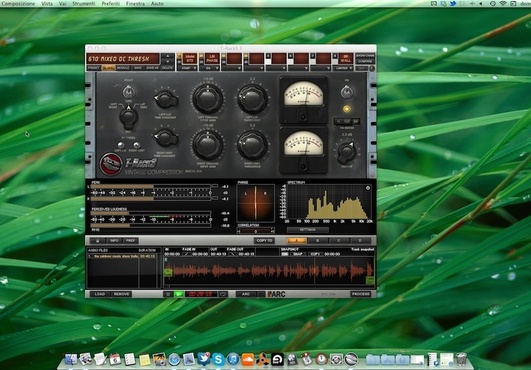The width and height of the screenshot is (531, 370).
Task: Click inside the orange audio waveform
Action: click(x=269, y=271)
